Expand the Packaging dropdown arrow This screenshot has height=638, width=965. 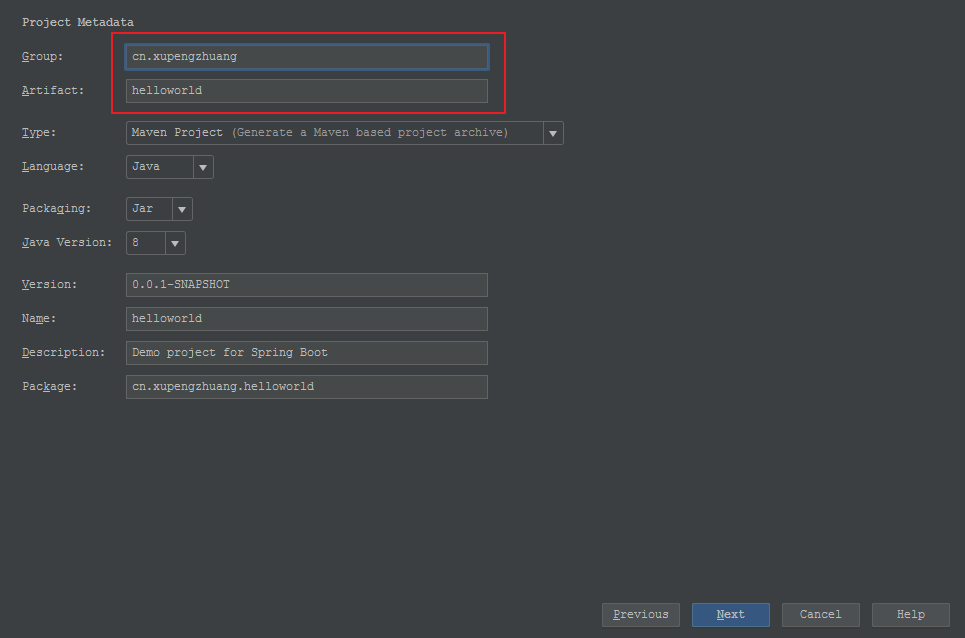pyautogui.click(x=182, y=209)
